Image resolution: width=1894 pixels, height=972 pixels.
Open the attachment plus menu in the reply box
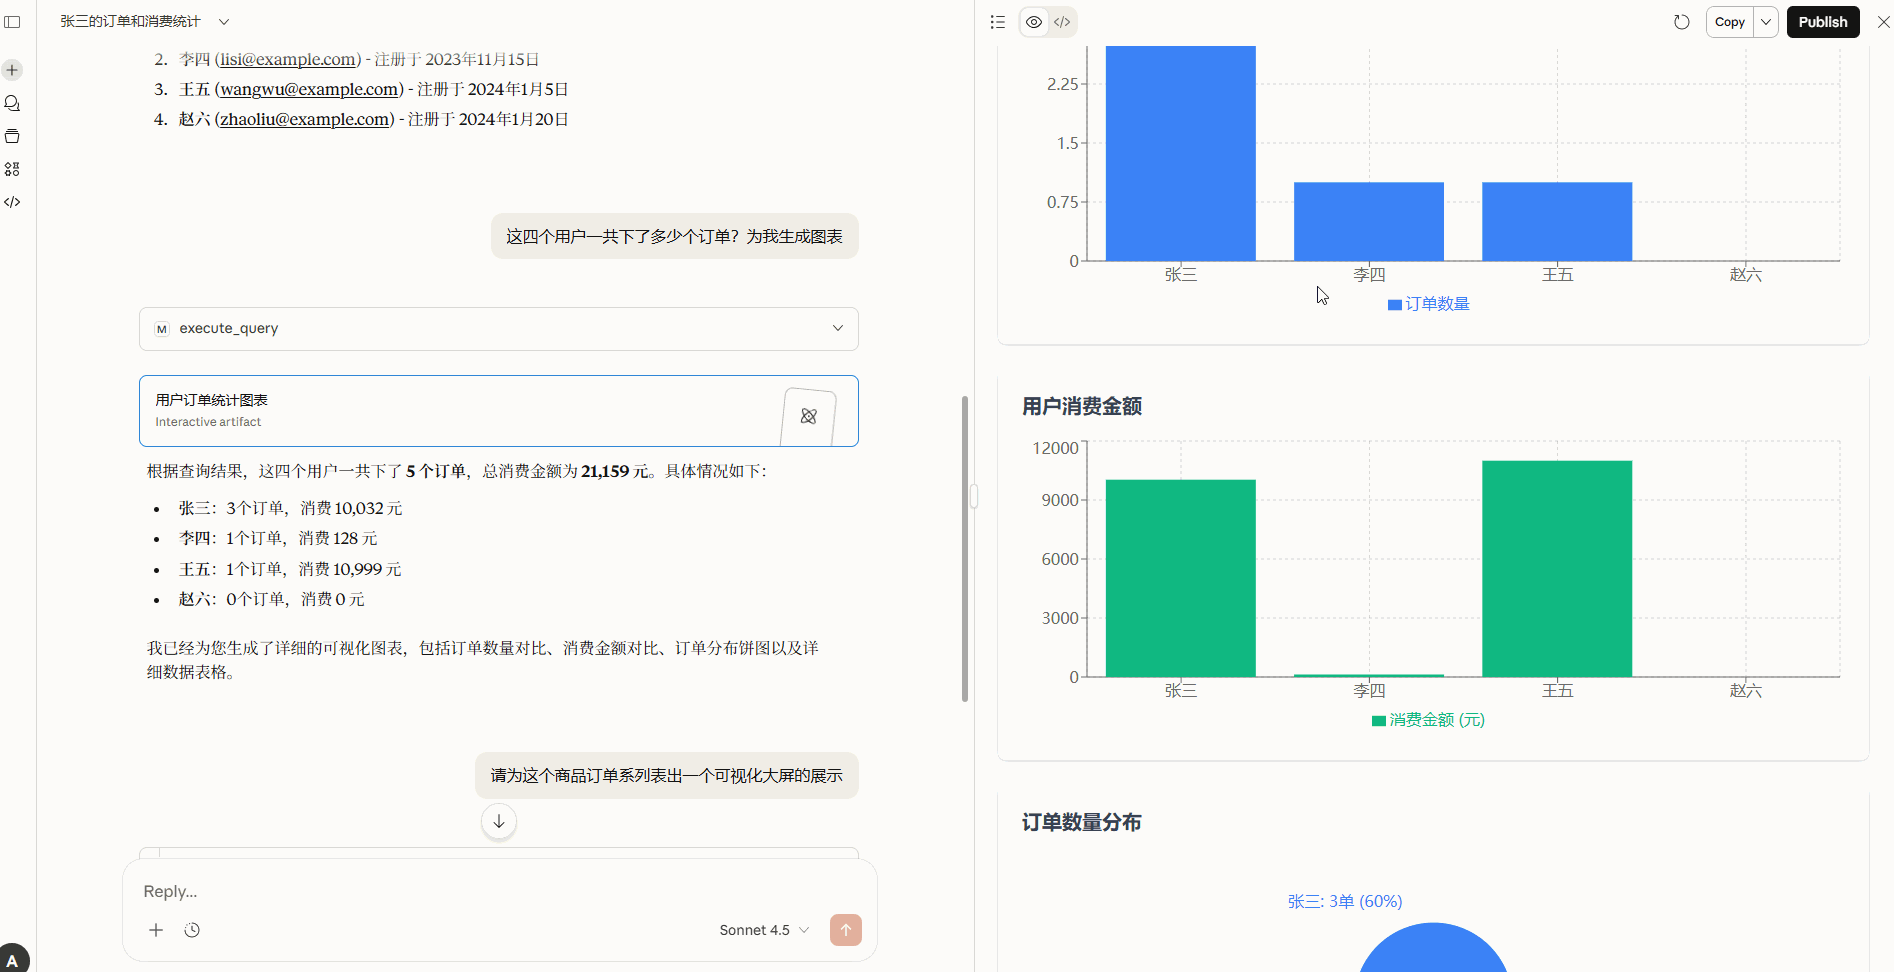tap(156, 930)
